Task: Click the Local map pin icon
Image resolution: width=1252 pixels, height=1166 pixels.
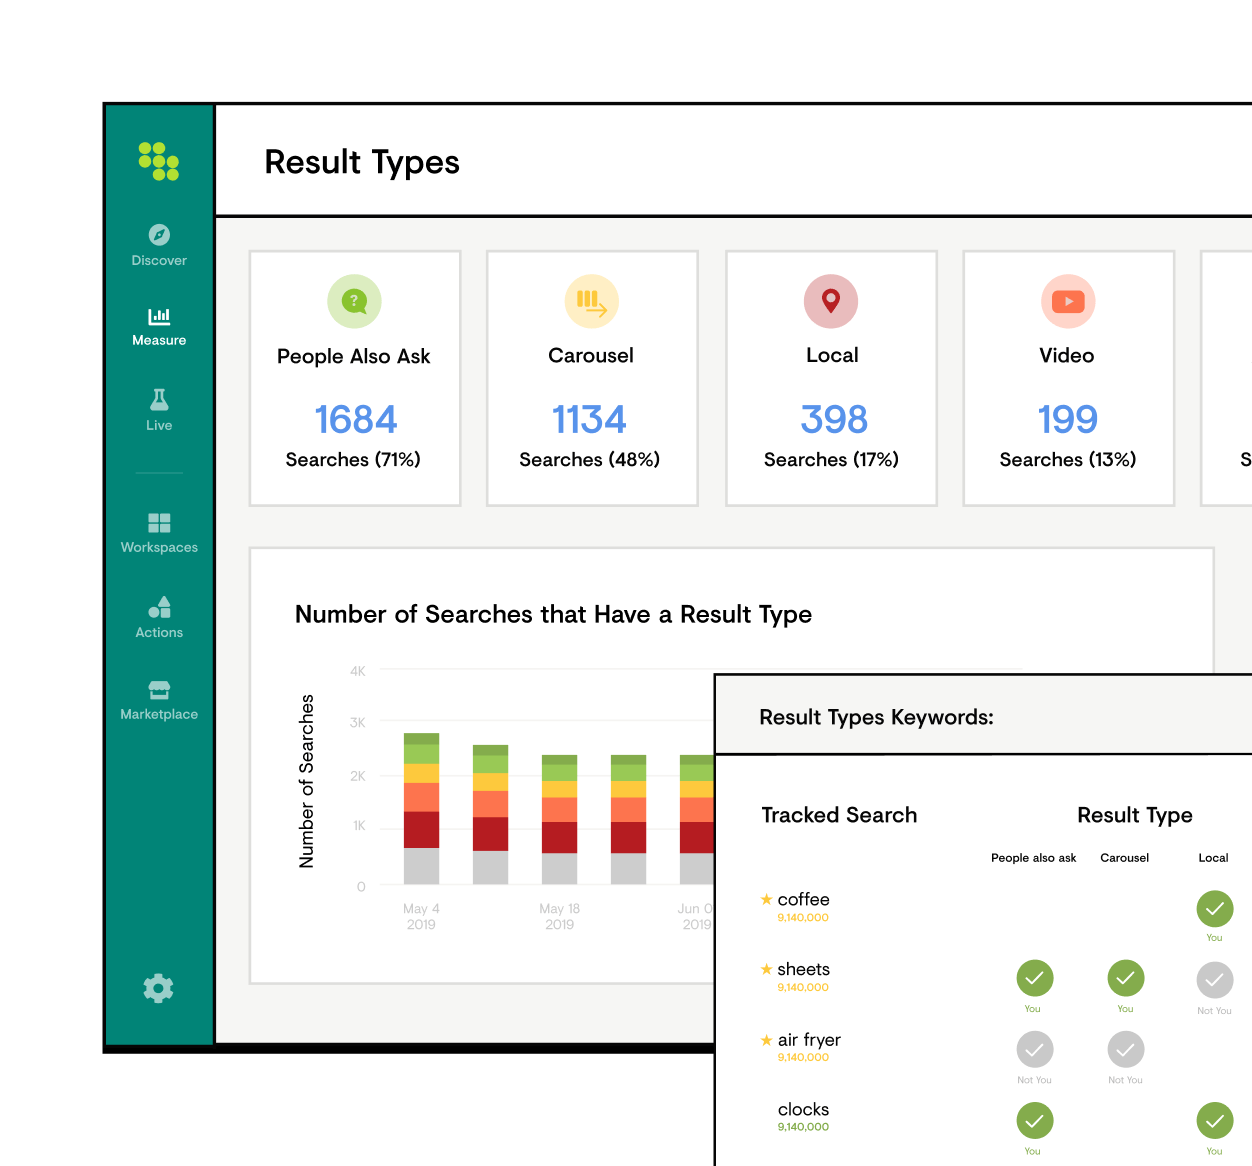Action: click(831, 301)
